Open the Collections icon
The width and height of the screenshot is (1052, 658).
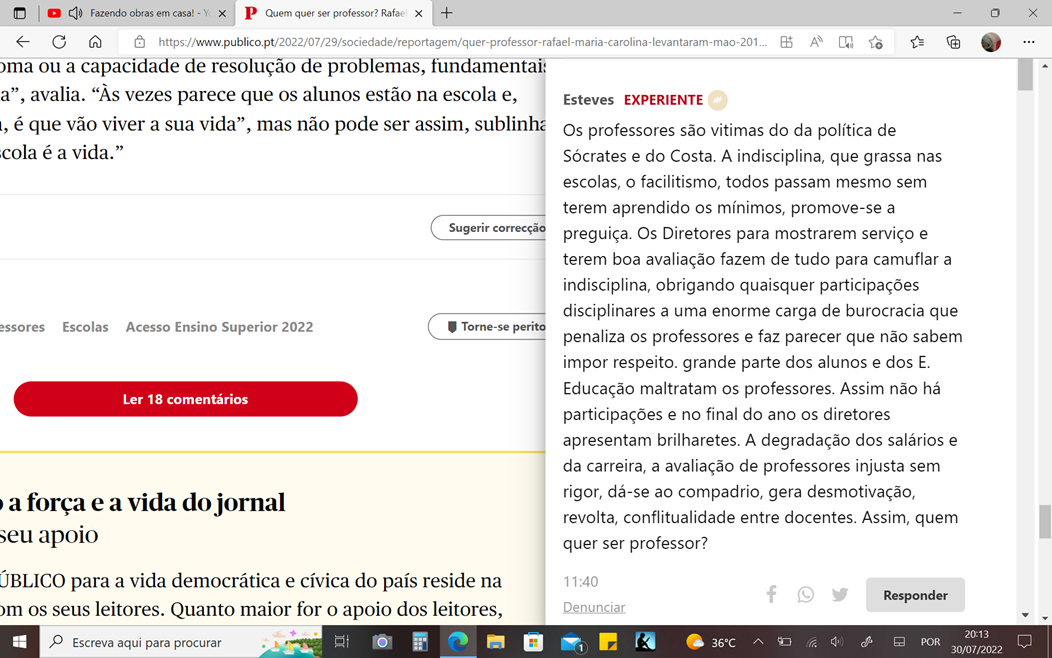[x=953, y=42]
